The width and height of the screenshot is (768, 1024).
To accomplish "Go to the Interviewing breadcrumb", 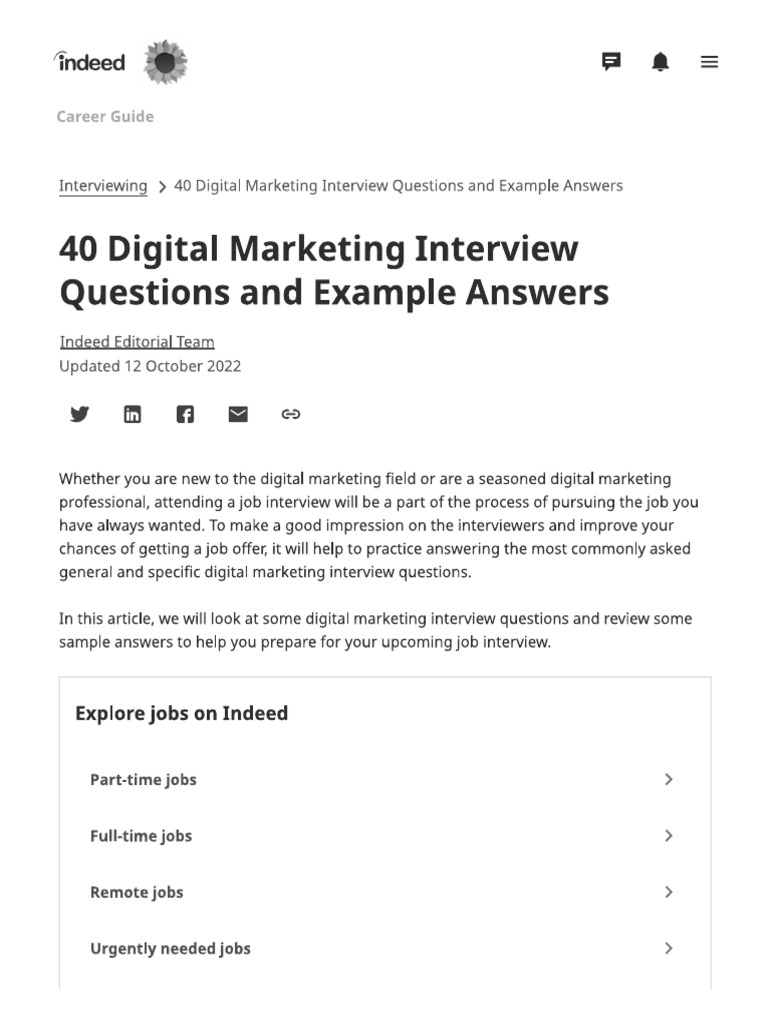I will point(103,186).
